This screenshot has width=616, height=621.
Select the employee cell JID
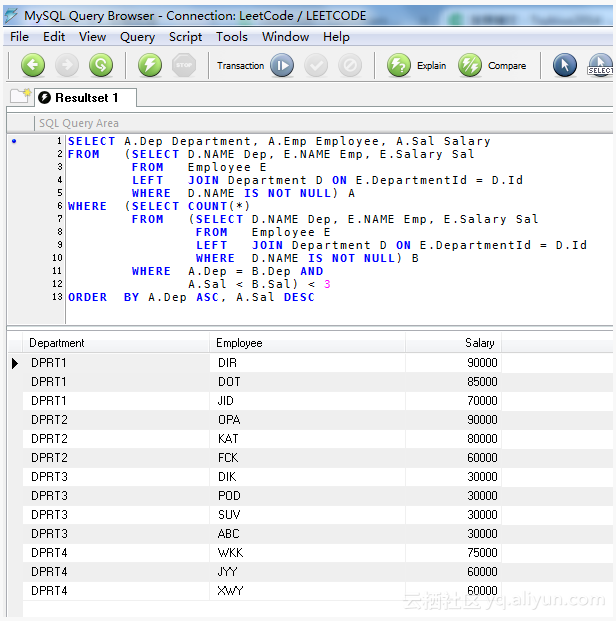(307, 401)
